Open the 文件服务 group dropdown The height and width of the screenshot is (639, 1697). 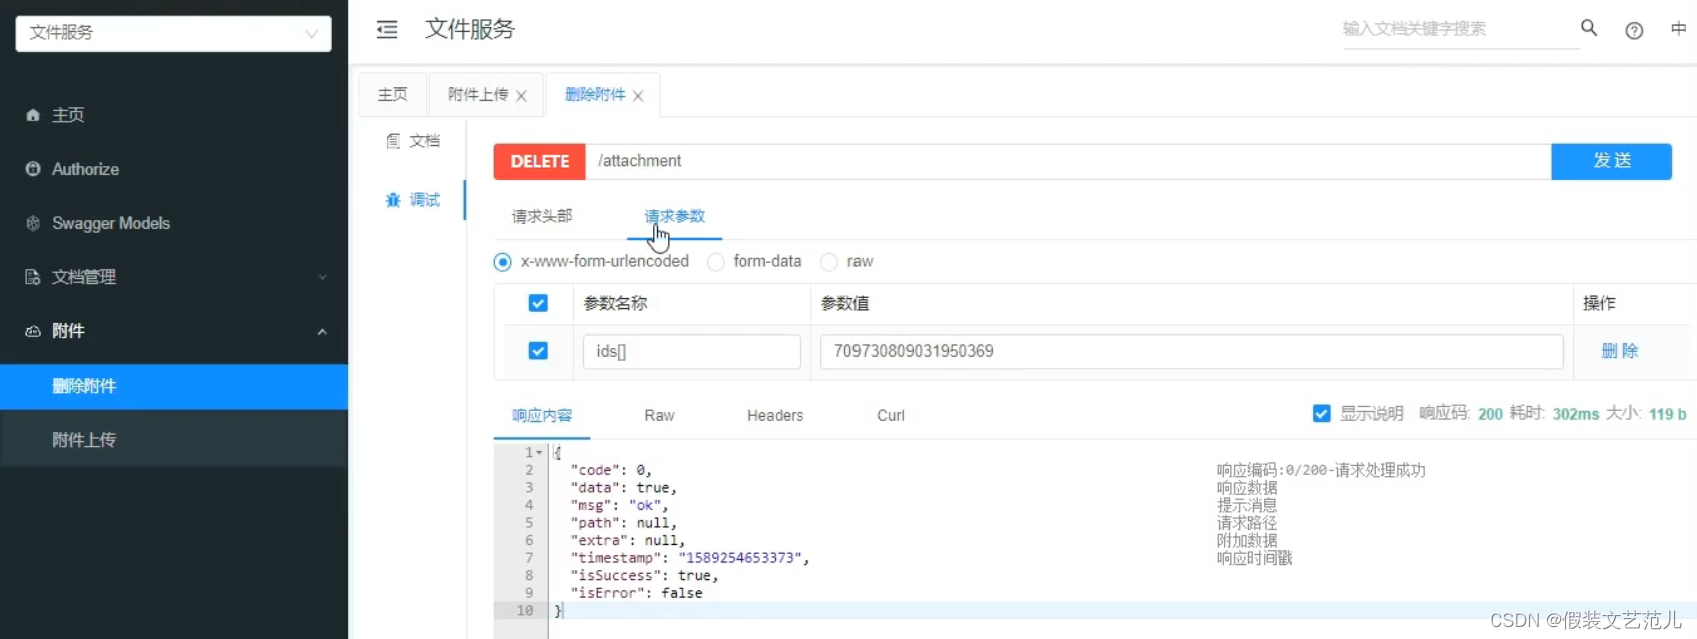coord(174,33)
